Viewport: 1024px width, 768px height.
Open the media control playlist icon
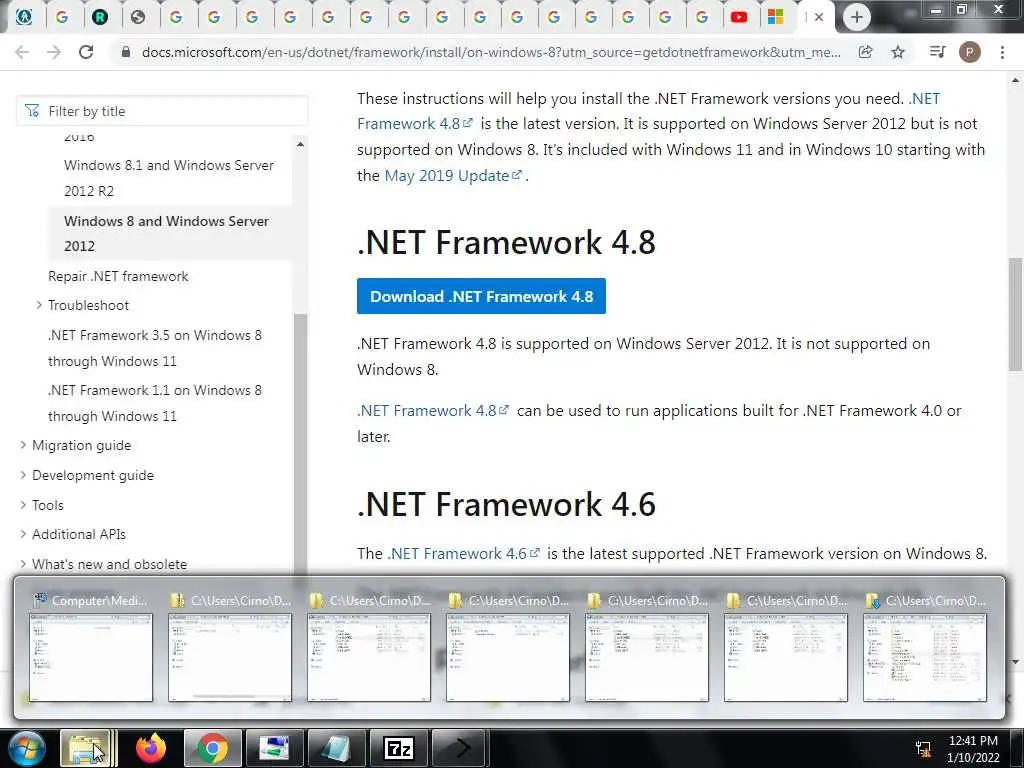[x=937, y=52]
